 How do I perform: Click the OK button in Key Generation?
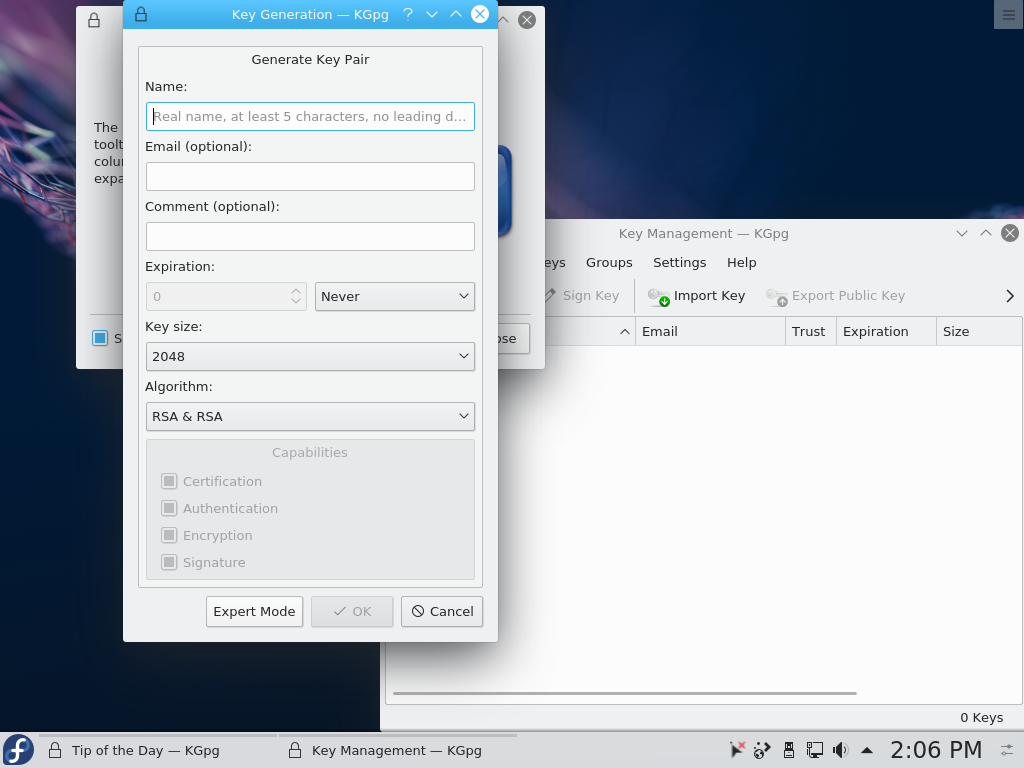tap(352, 611)
